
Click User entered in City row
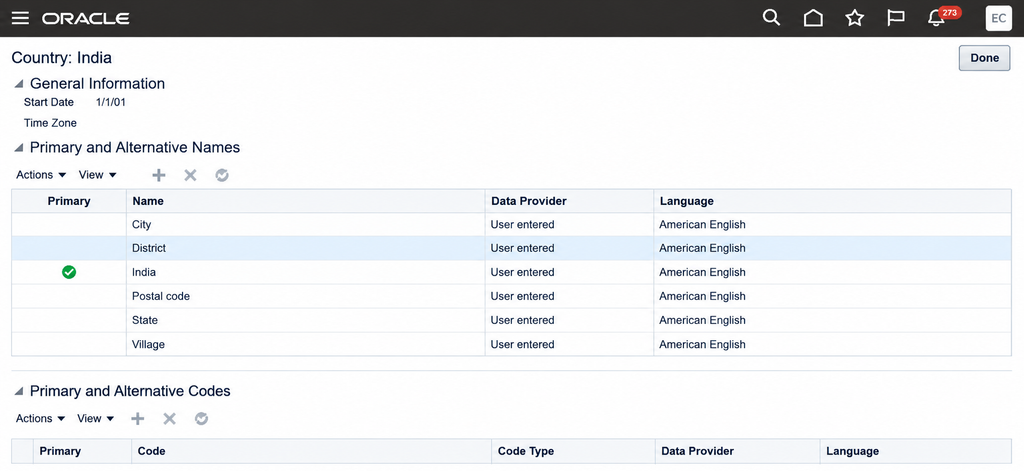pos(522,225)
